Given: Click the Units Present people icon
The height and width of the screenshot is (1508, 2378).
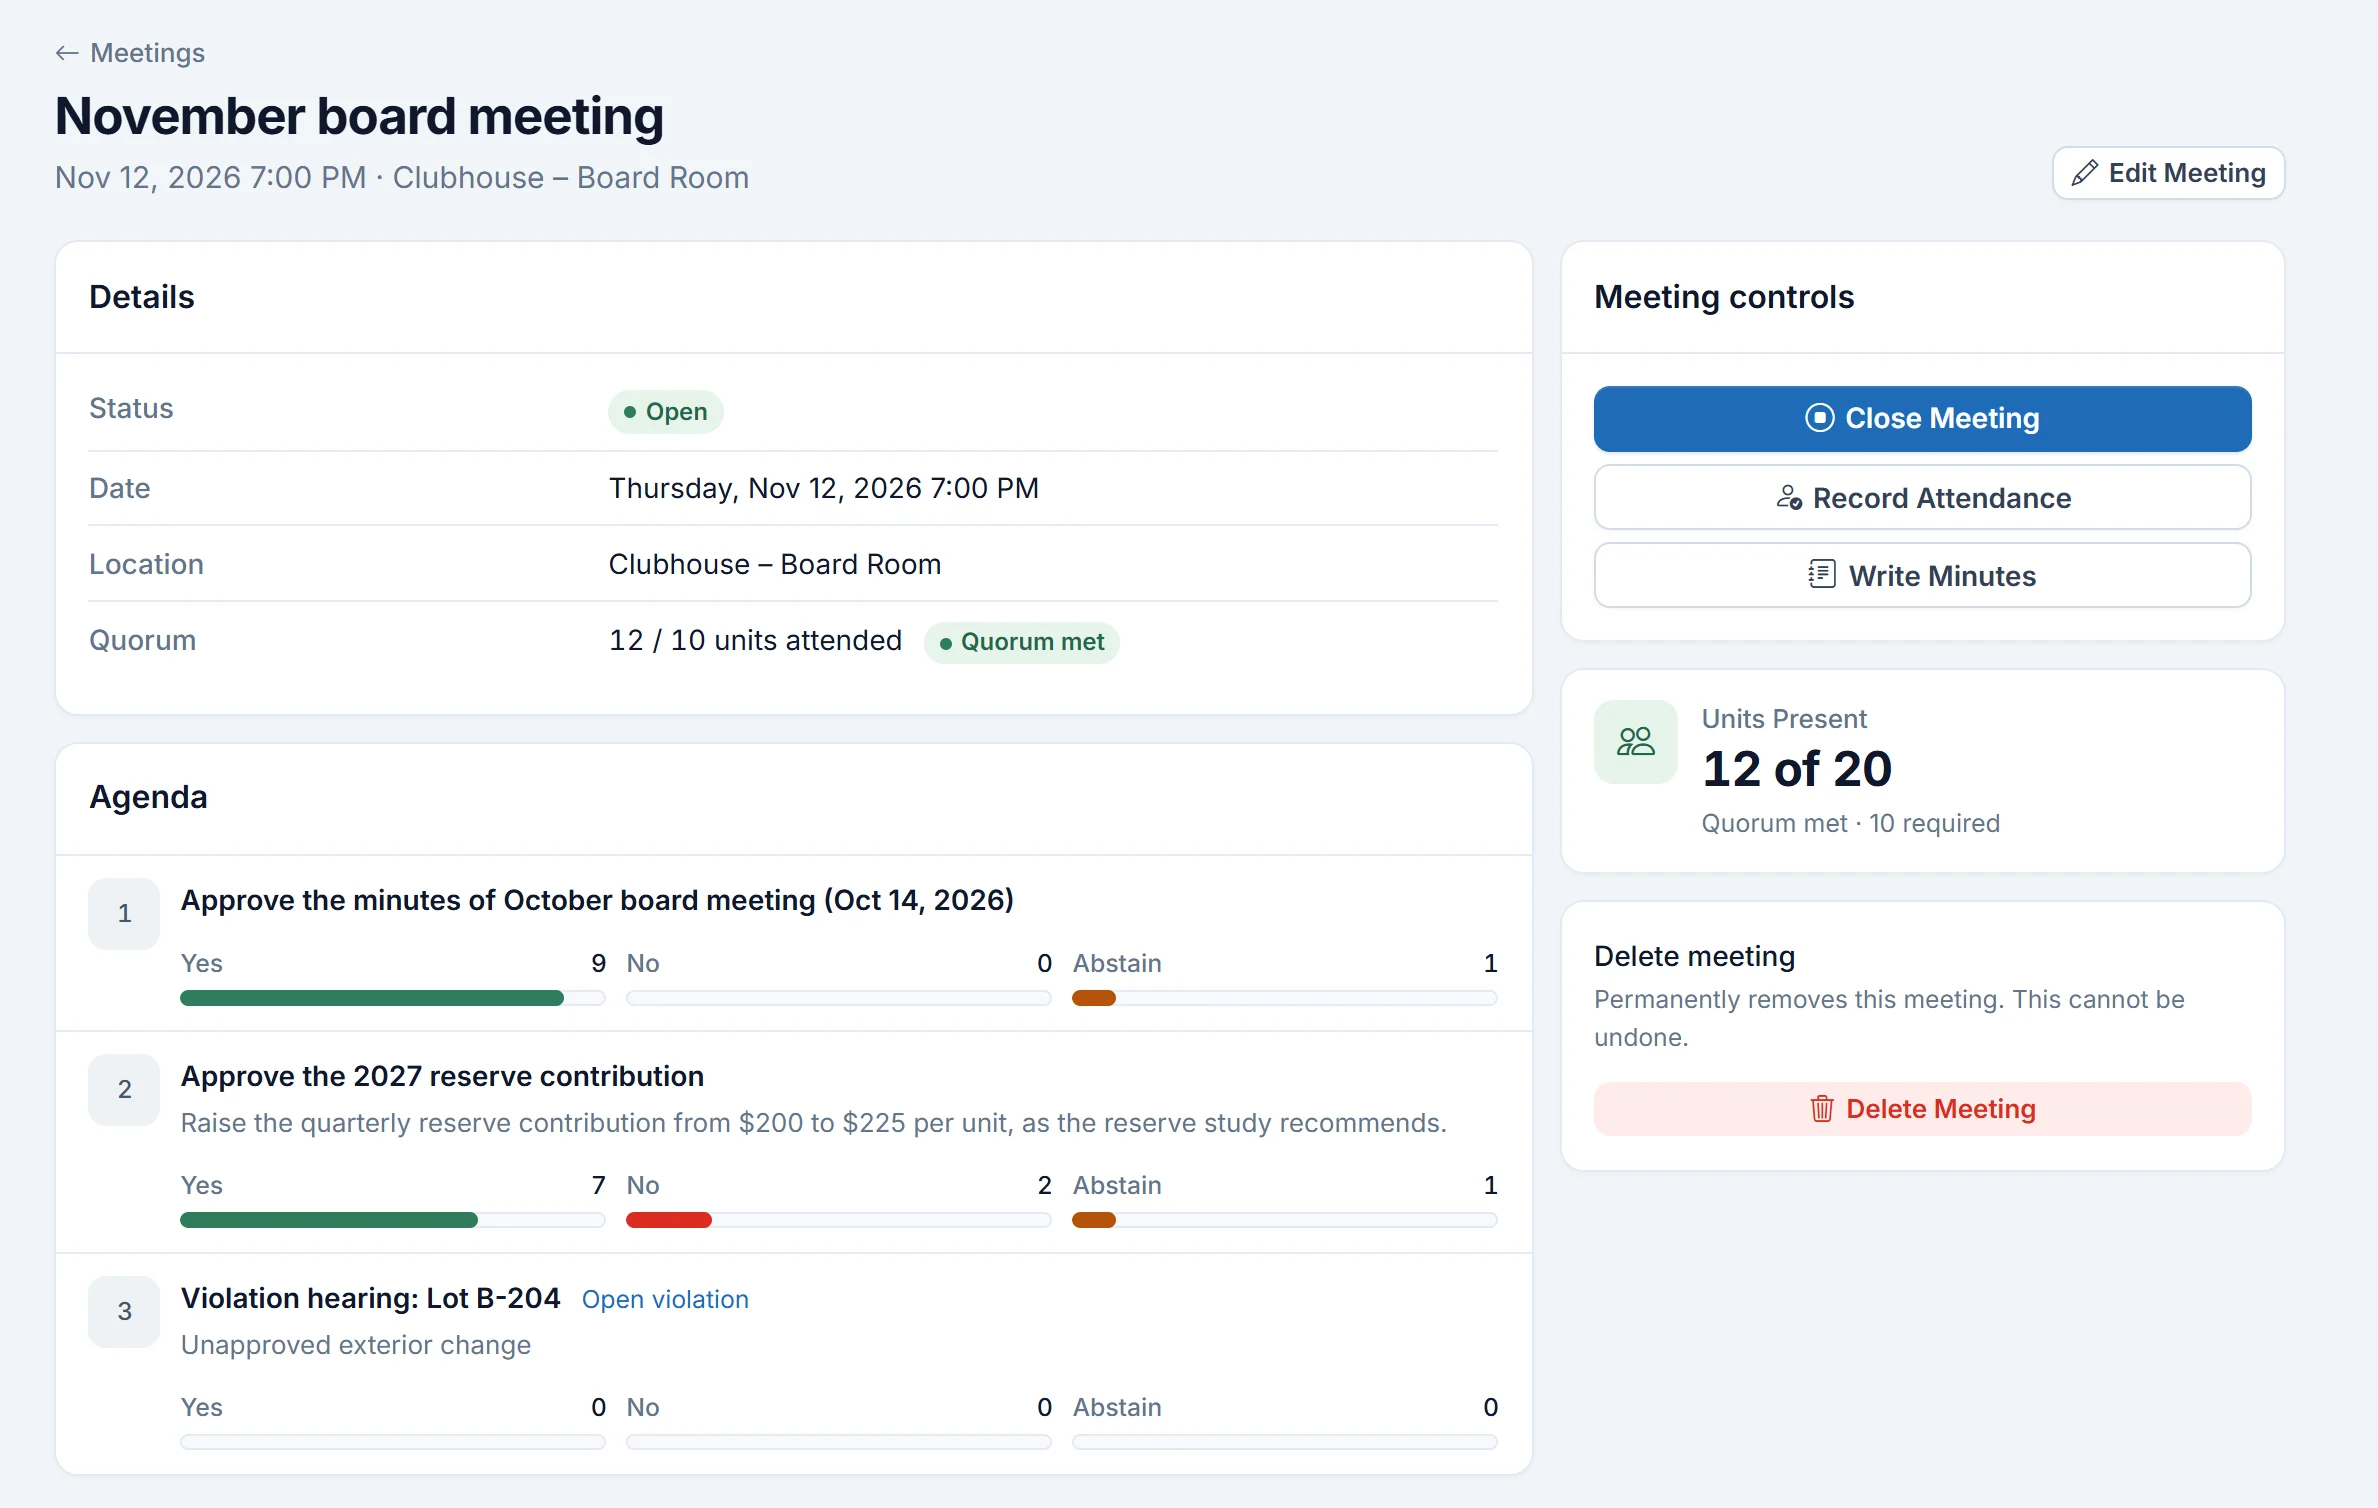Looking at the screenshot, I should coord(1635,742).
